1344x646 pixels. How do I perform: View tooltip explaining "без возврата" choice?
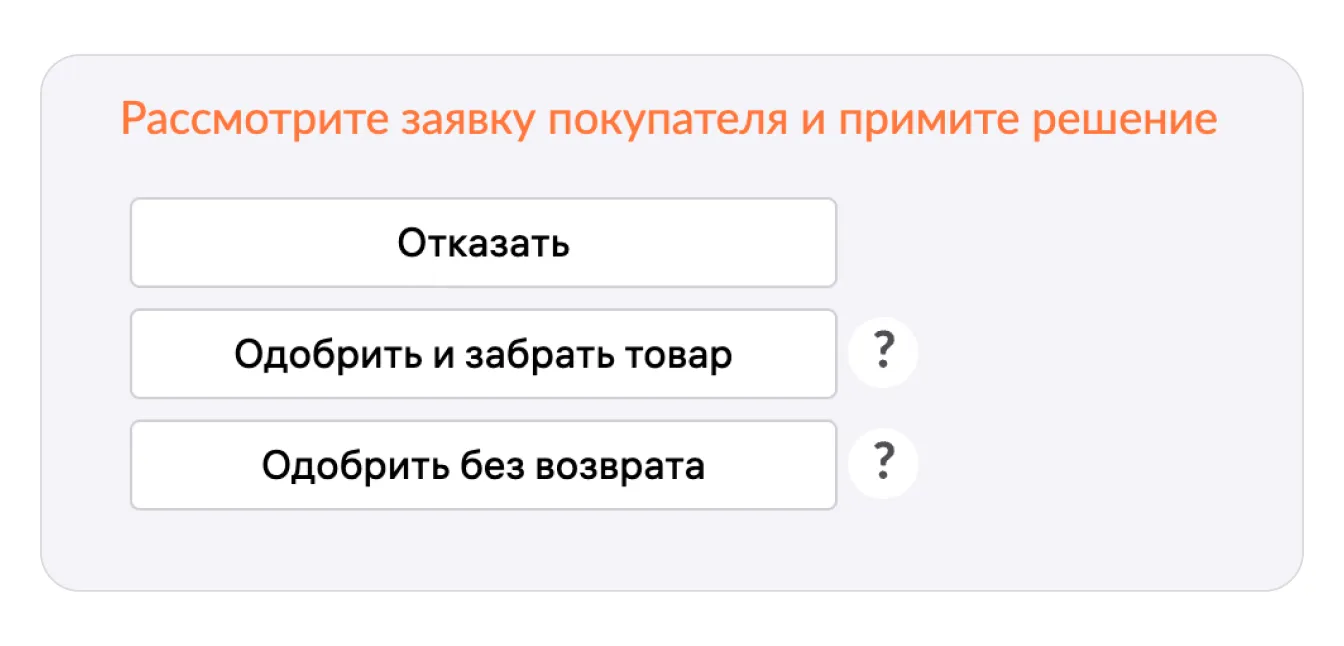(x=882, y=464)
